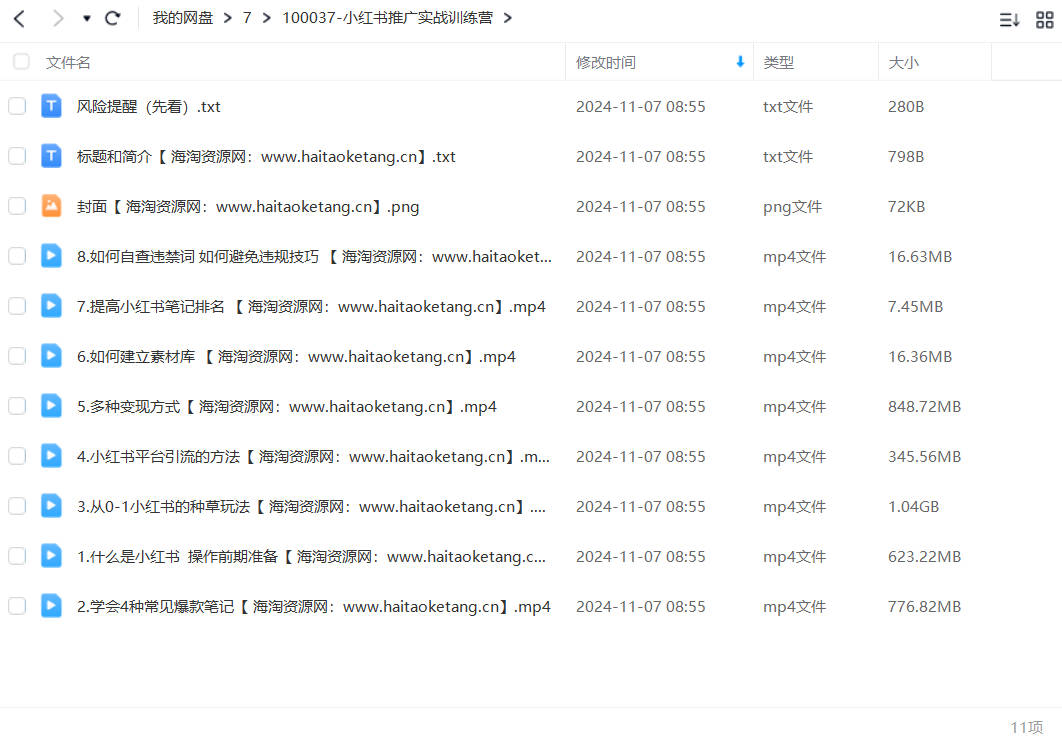
Task: Select file name 5.多种变现方式 mp4
Action: [x=286, y=407]
